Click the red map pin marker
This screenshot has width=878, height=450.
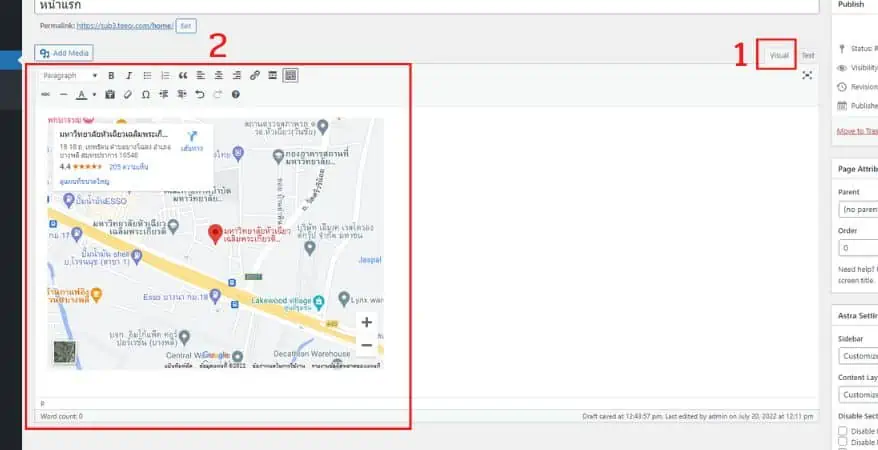pos(215,234)
